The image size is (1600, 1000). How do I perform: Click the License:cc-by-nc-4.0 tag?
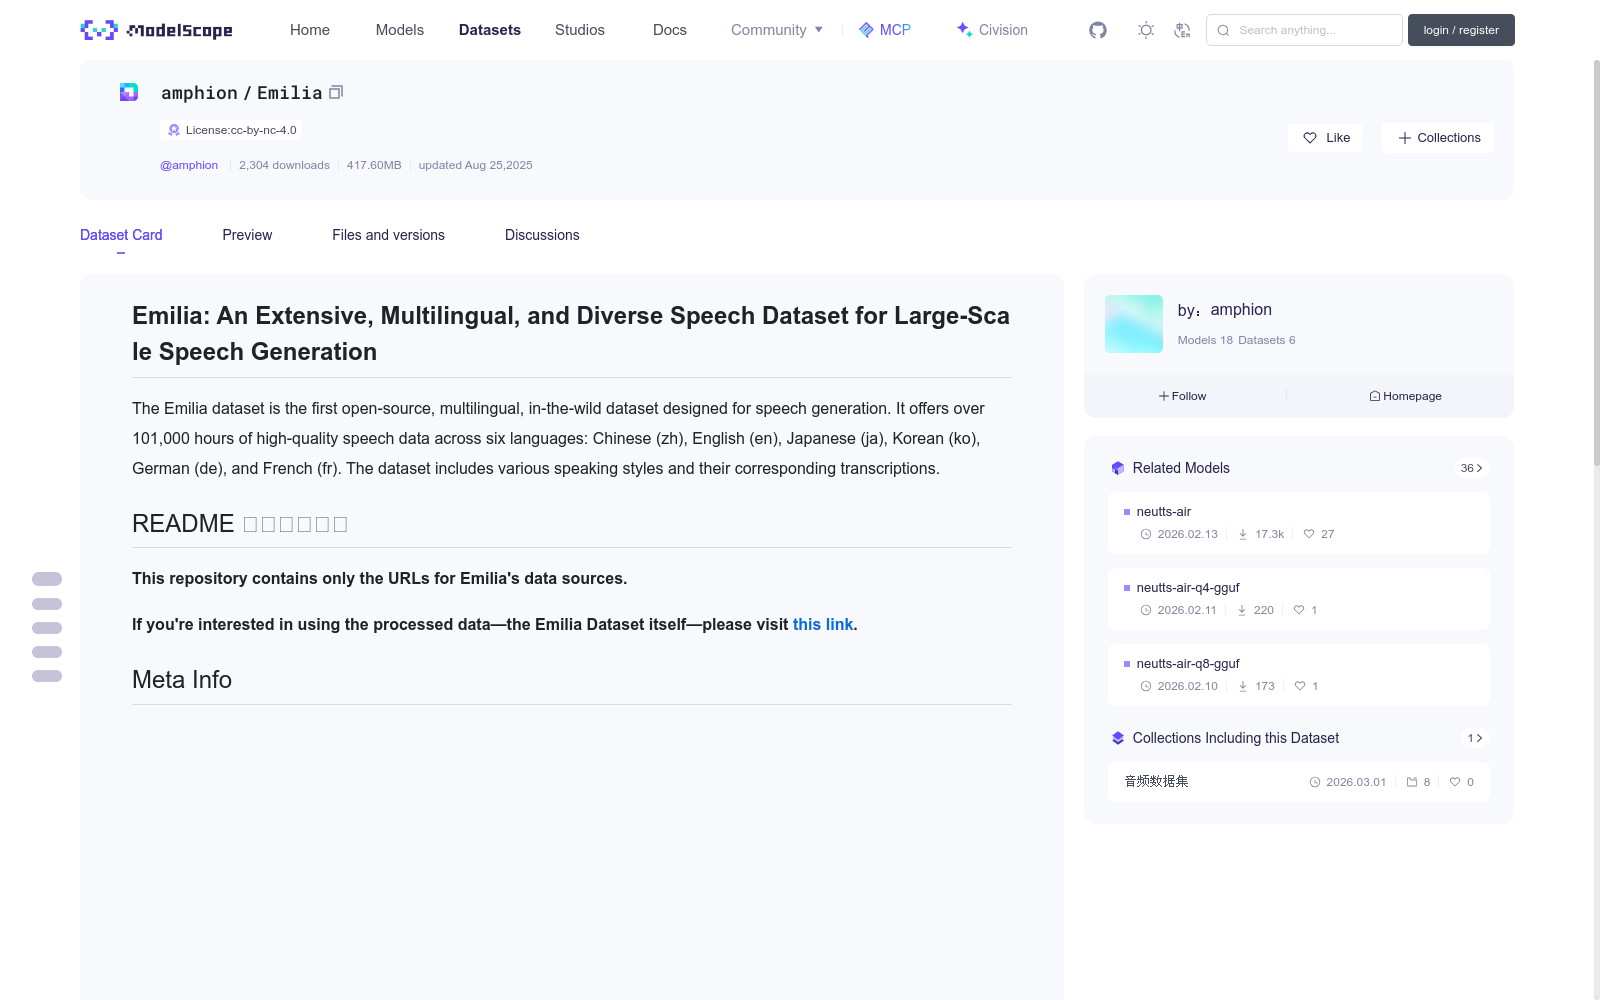pyautogui.click(x=231, y=130)
